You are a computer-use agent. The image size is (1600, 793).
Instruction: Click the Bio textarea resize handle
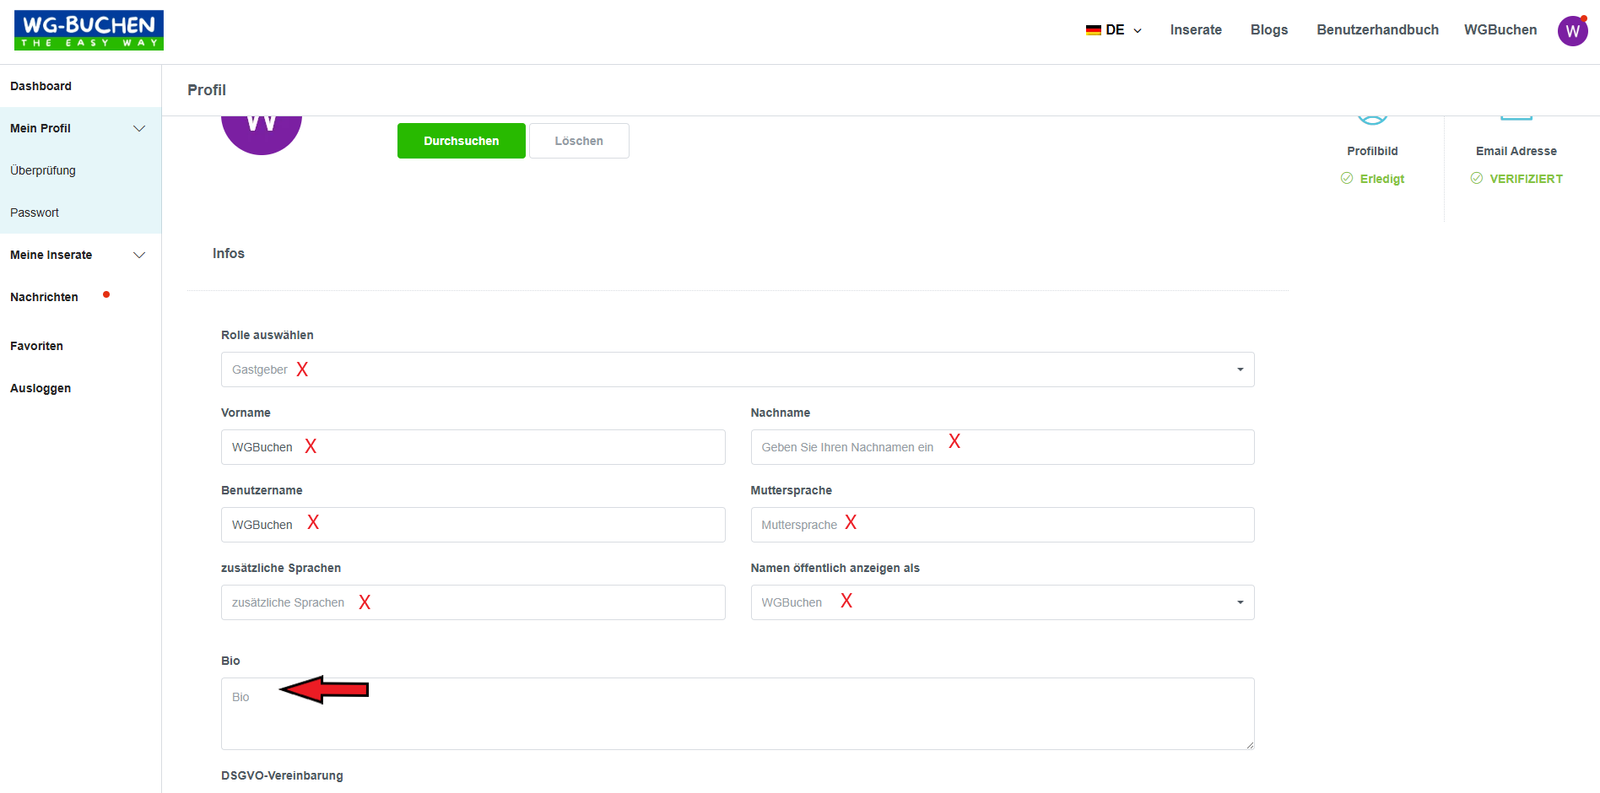(1248, 743)
